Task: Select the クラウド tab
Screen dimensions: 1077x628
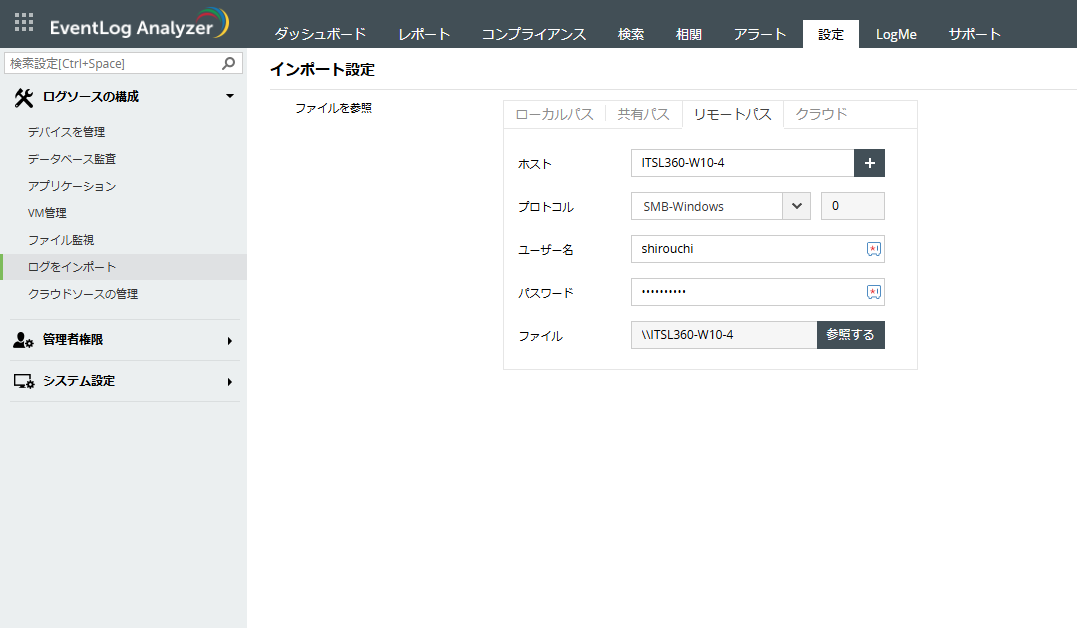Action: point(821,114)
